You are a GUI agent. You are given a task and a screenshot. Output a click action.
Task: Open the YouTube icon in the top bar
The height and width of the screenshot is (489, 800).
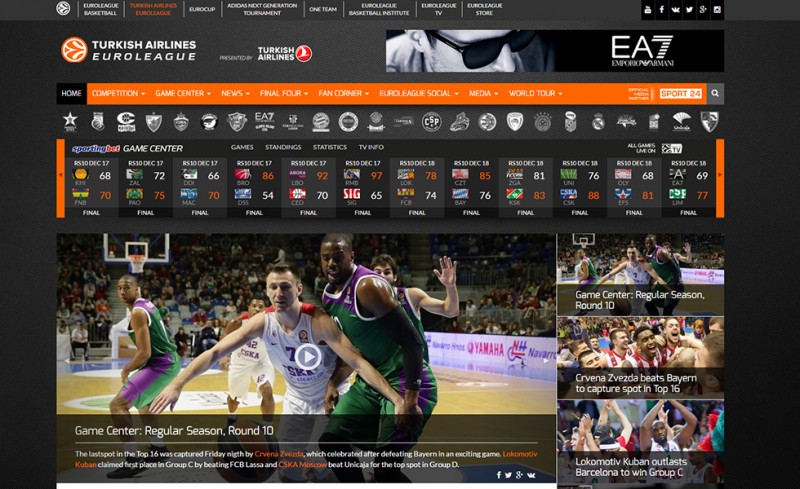point(647,10)
